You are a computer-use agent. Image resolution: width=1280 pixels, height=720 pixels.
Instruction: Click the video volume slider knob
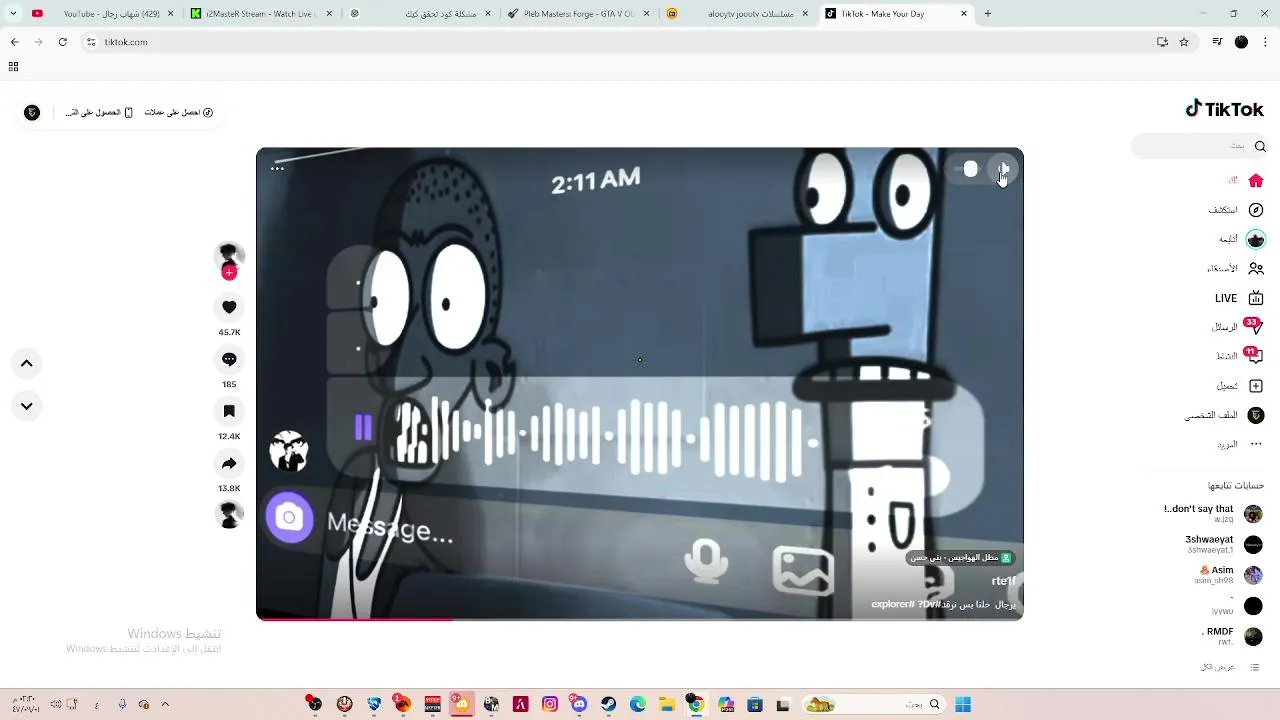(970, 169)
